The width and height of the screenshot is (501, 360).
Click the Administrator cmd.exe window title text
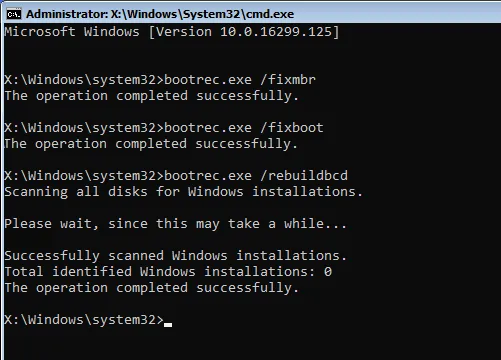(160, 14)
